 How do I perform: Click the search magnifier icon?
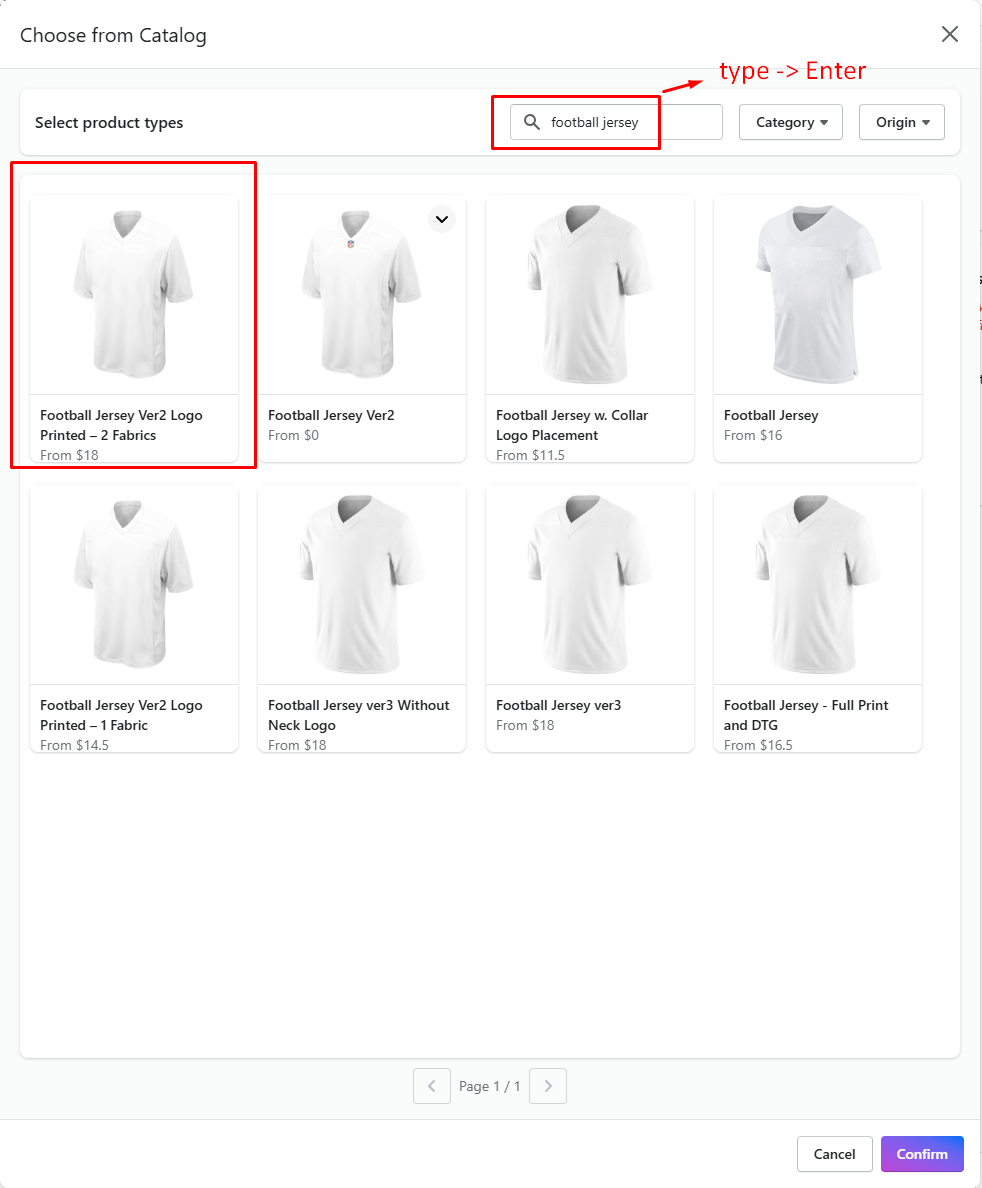532,122
